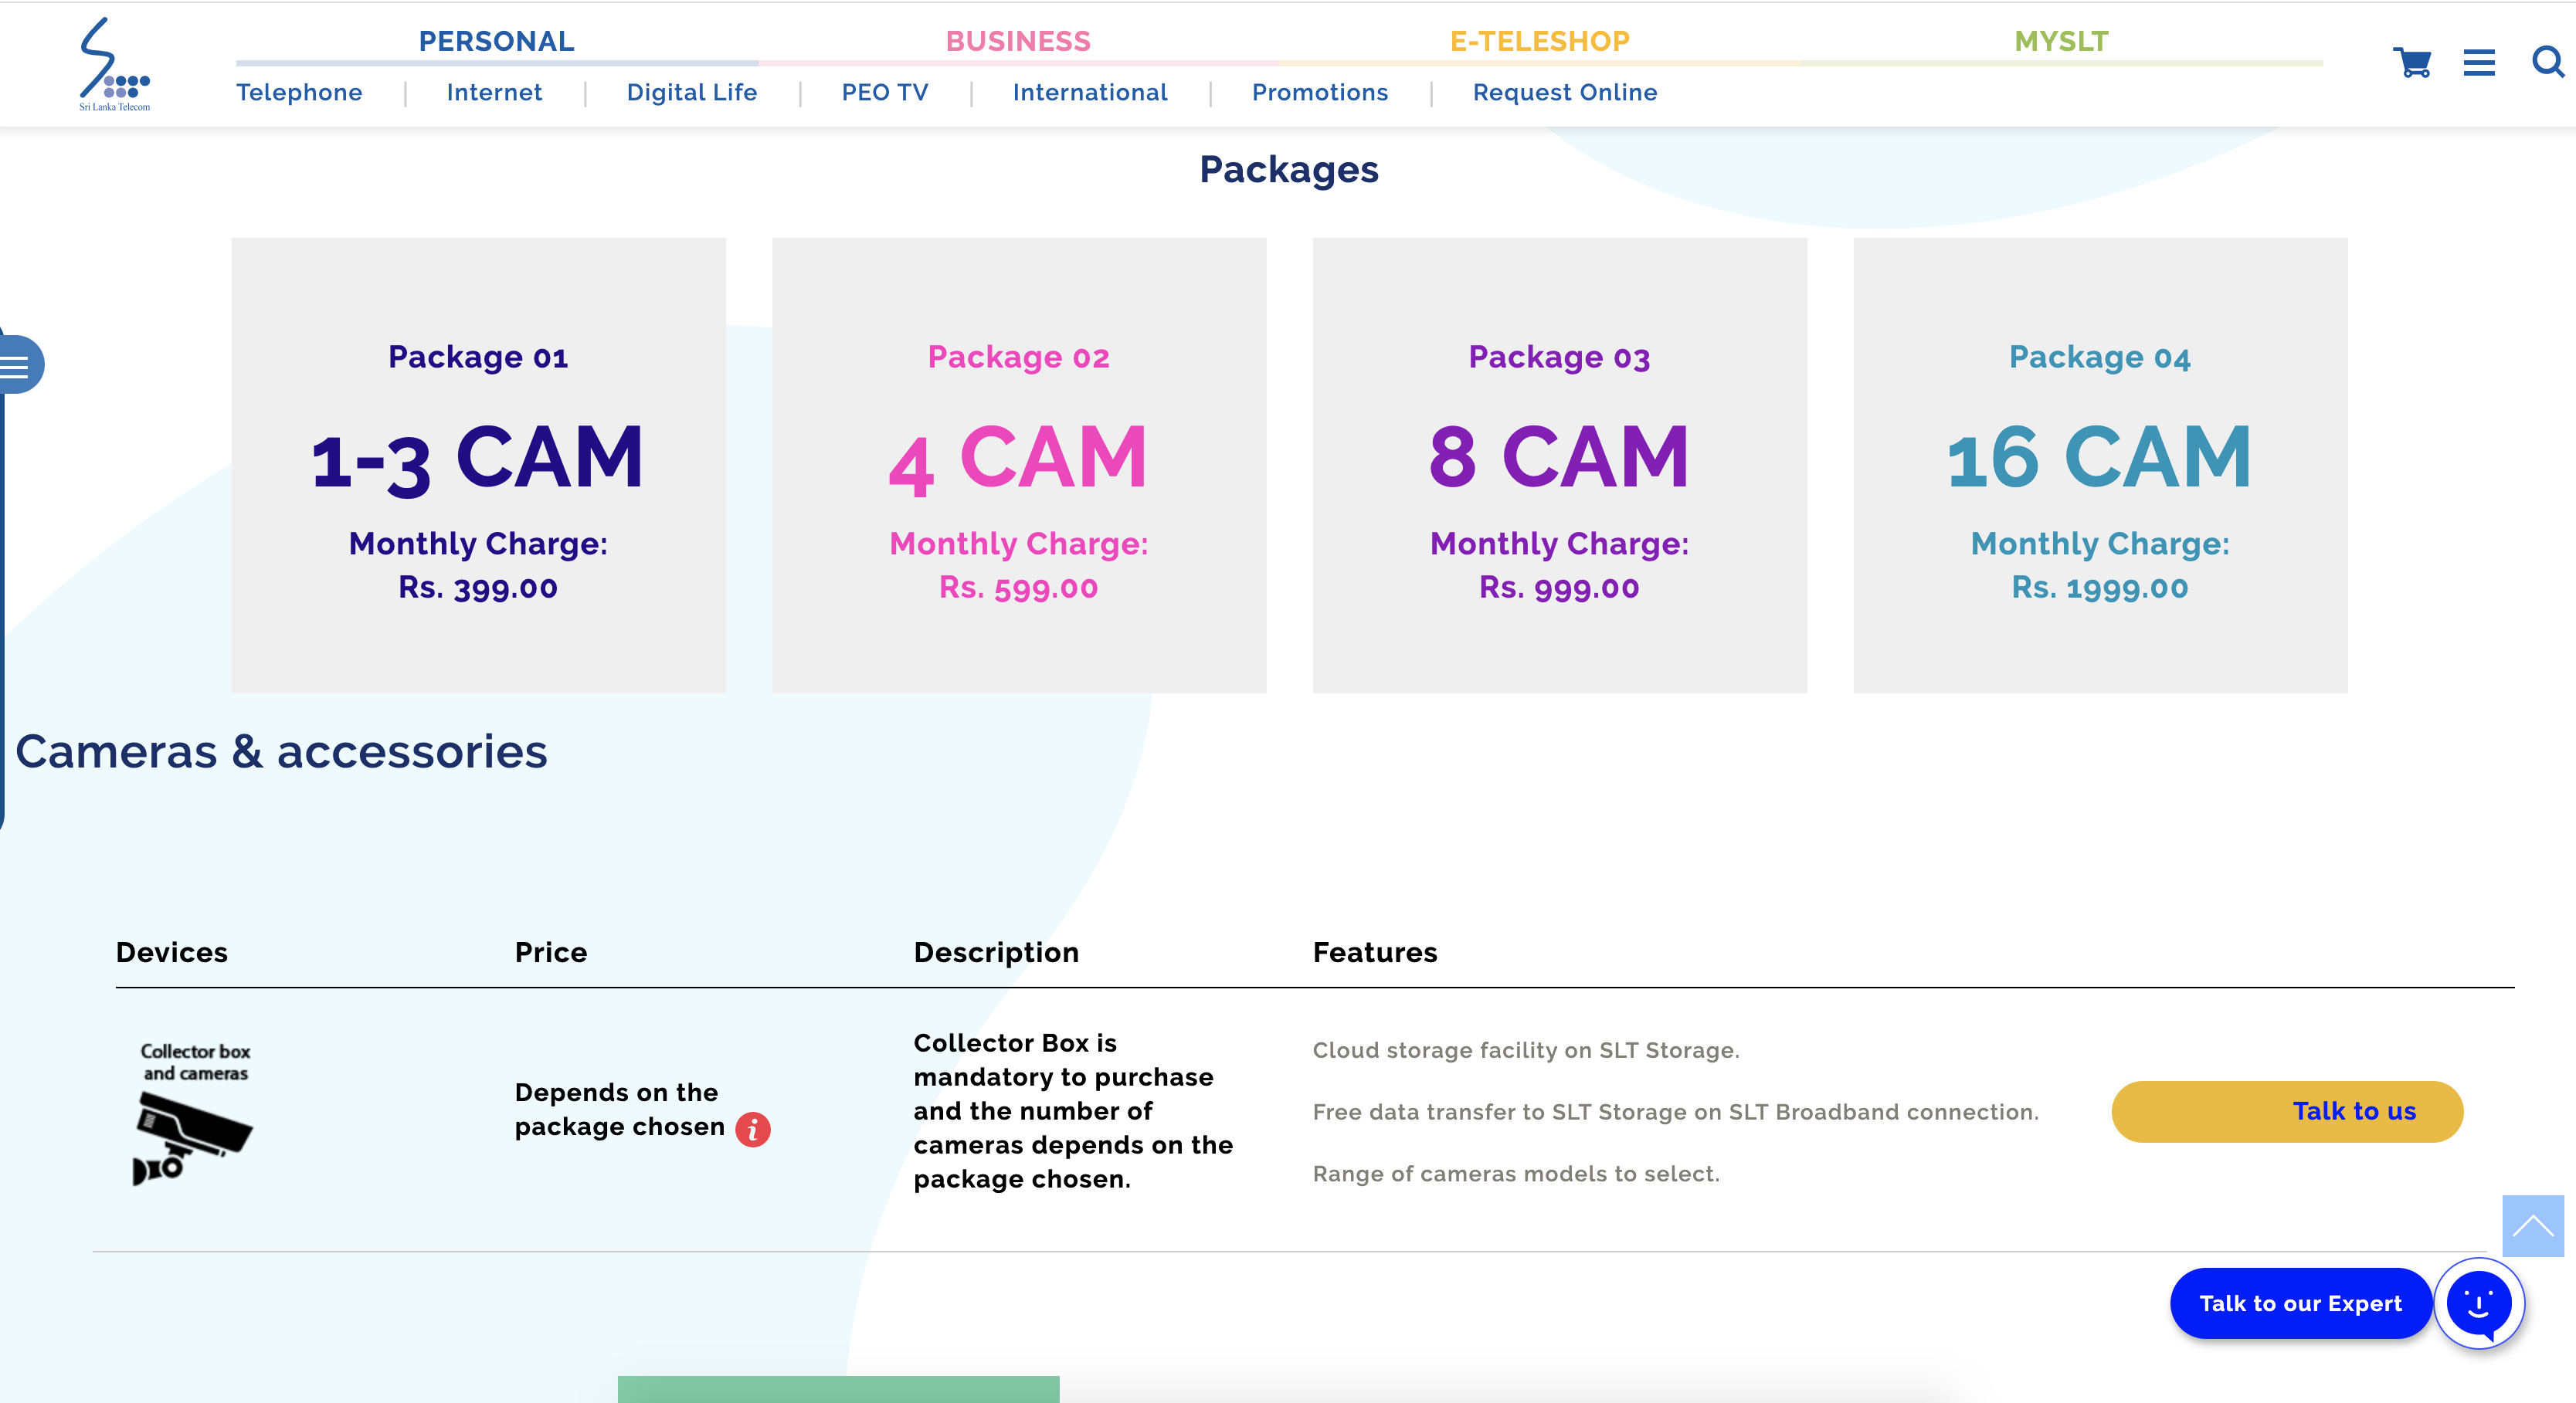Screen dimensions: 2576x1403
Task: Click the Cameras & accessories heading
Action: coord(281,751)
